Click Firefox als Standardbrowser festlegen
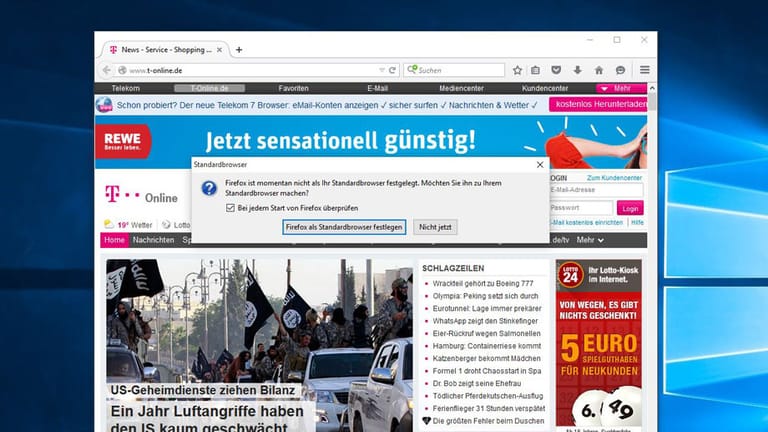 344,227
